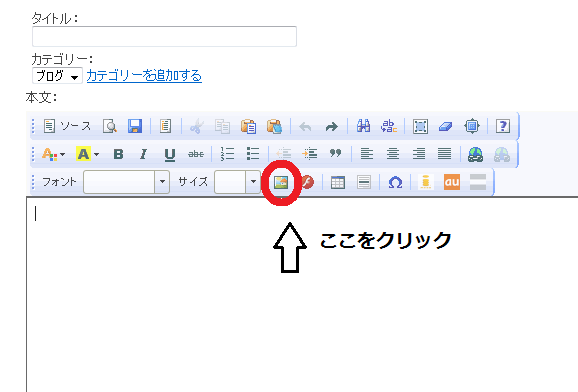Image resolution: width=578 pixels, height=392 pixels.
Task: Insert a horizontal line
Action: click(364, 182)
